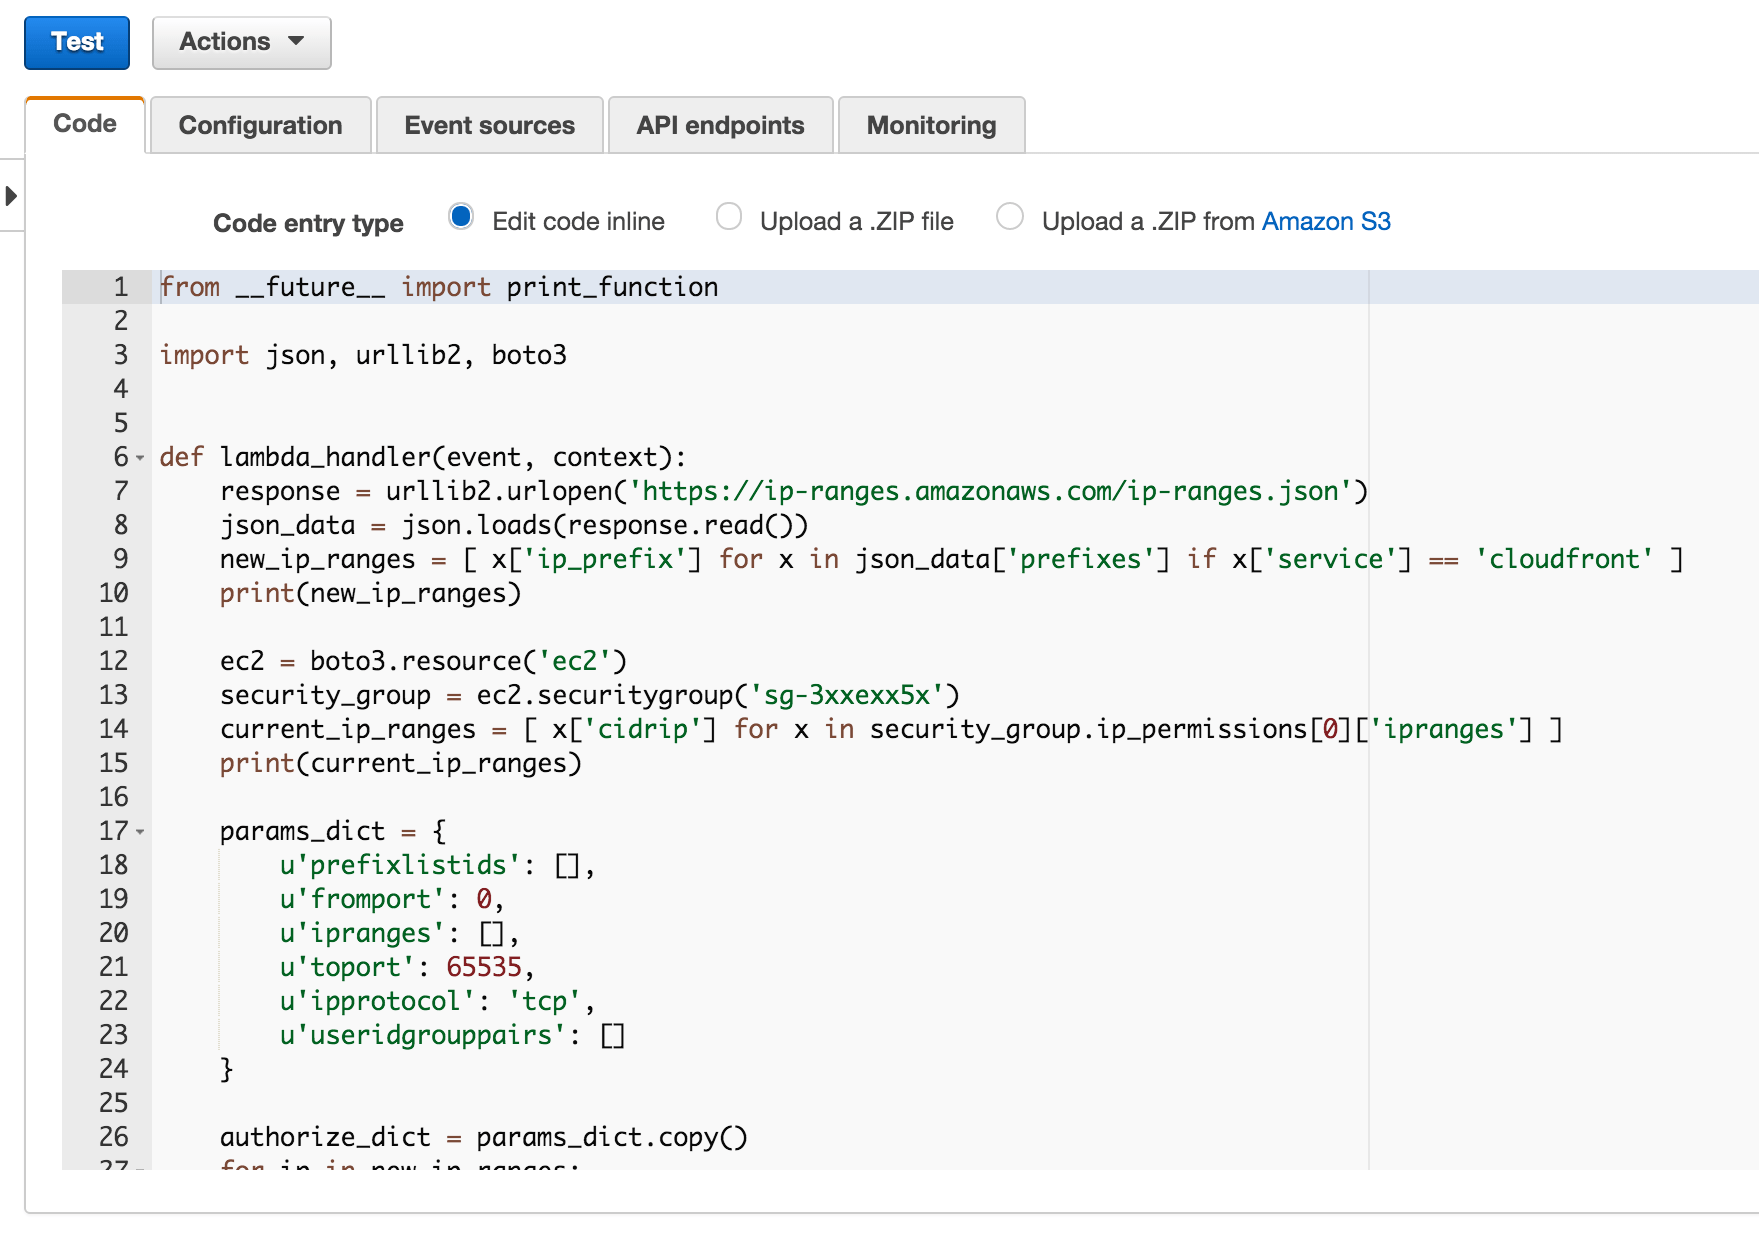Click line number 9 in the gutter

pyautogui.click(x=118, y=559)
